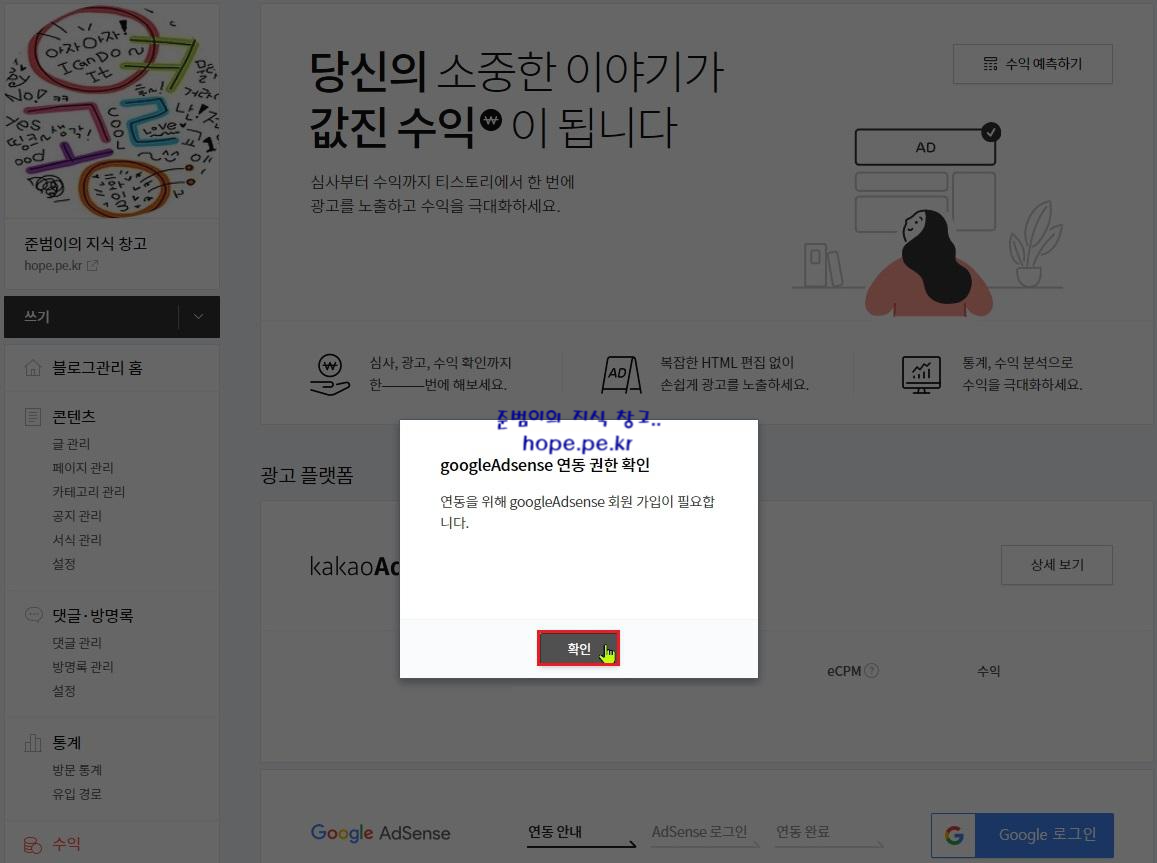Click the 준범이의 지식 창고 blog title

pyautogui.click(x=86, y=243)
